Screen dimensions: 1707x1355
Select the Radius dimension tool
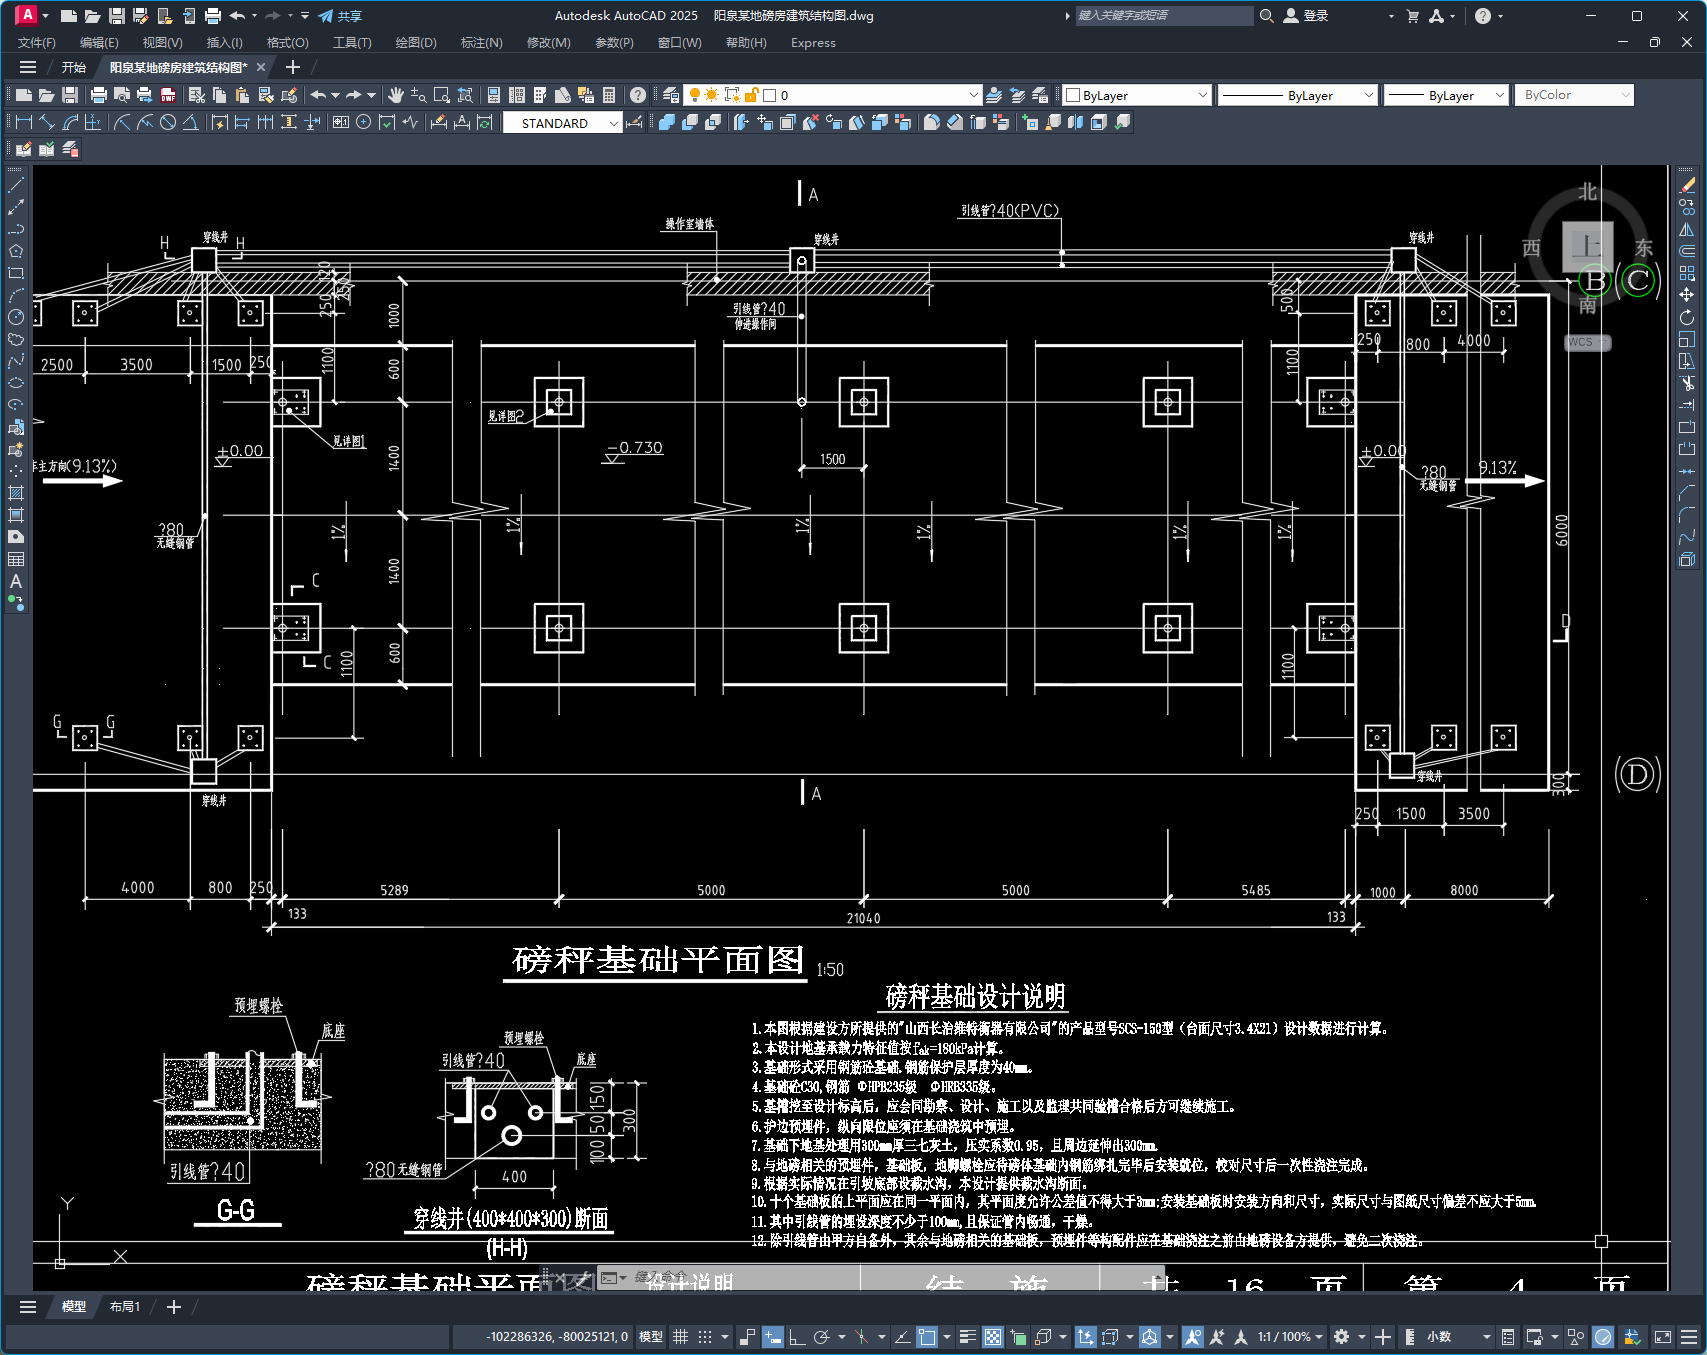(x=122, y=122)
